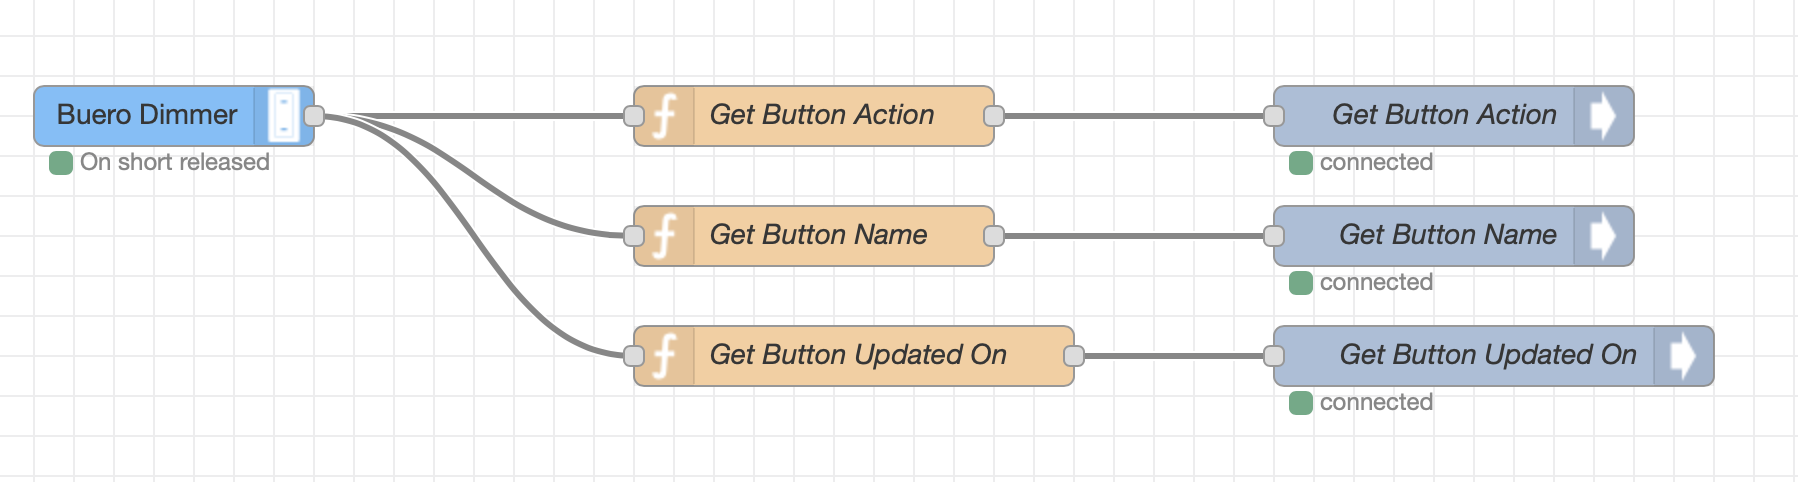The height and width of the screenshot is (482, 1798).
Task: Select the Get Button Updated On function node
Action: (x=857, y=356)
